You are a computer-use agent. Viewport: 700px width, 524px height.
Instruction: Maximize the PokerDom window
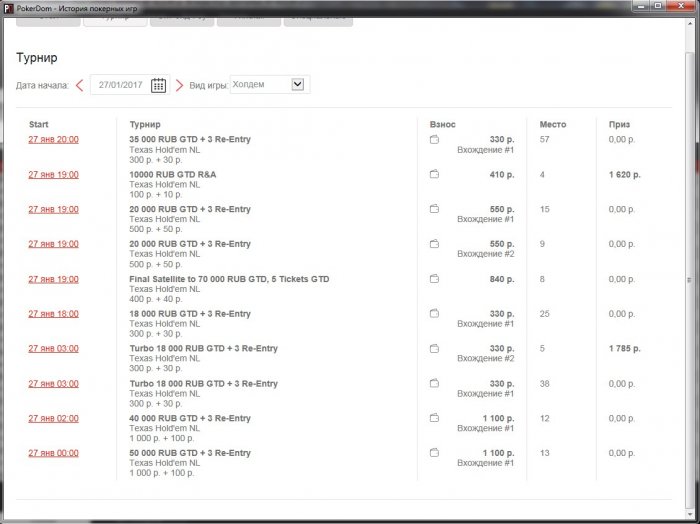point(658,6)
